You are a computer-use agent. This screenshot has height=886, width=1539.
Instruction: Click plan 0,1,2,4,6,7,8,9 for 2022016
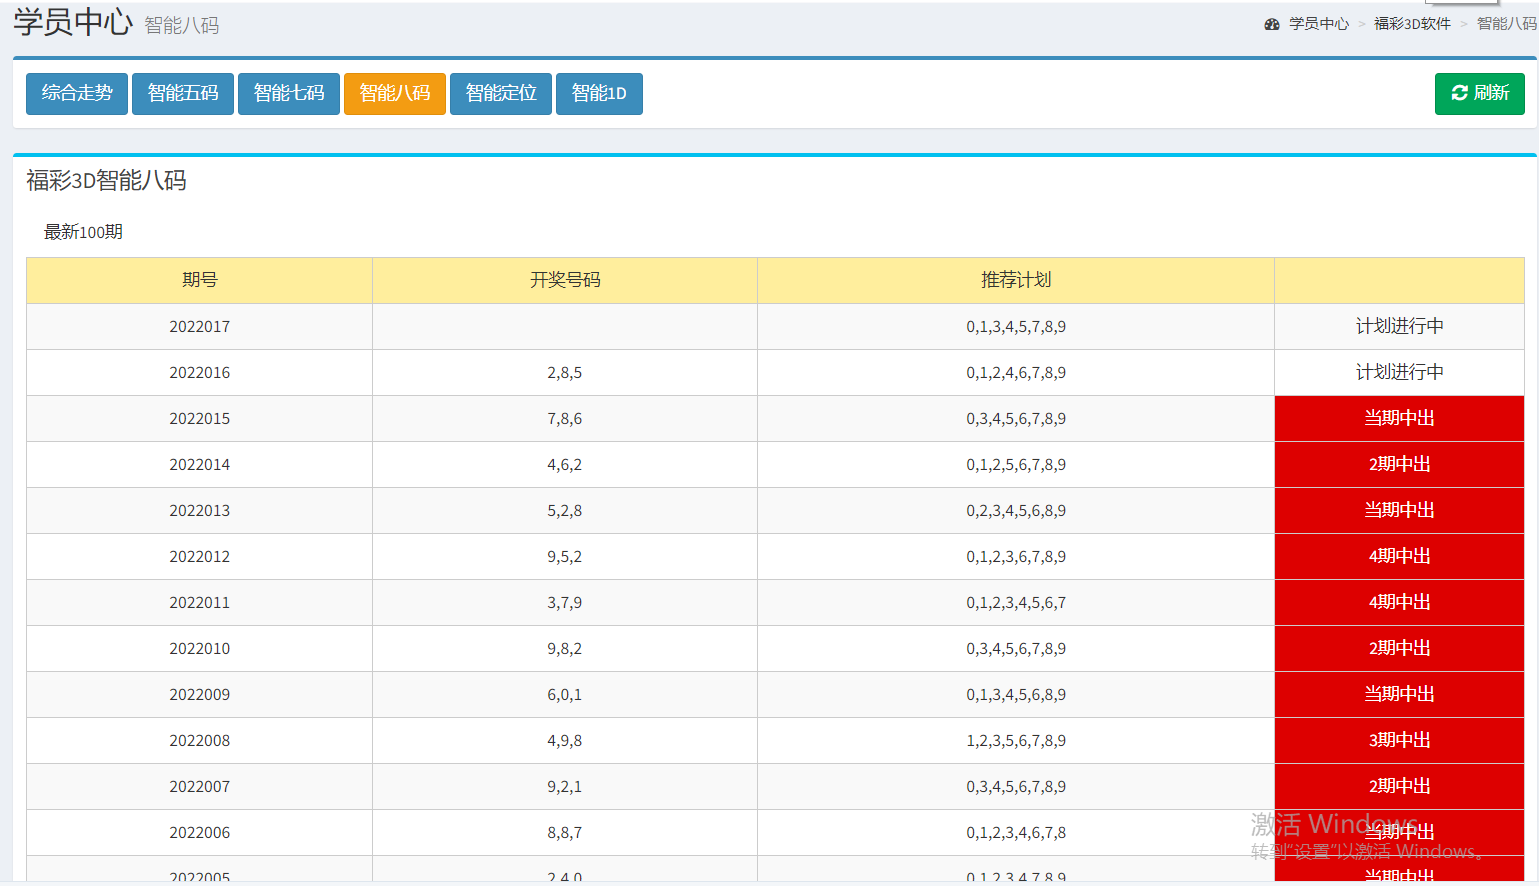(x=1016, y=373)
